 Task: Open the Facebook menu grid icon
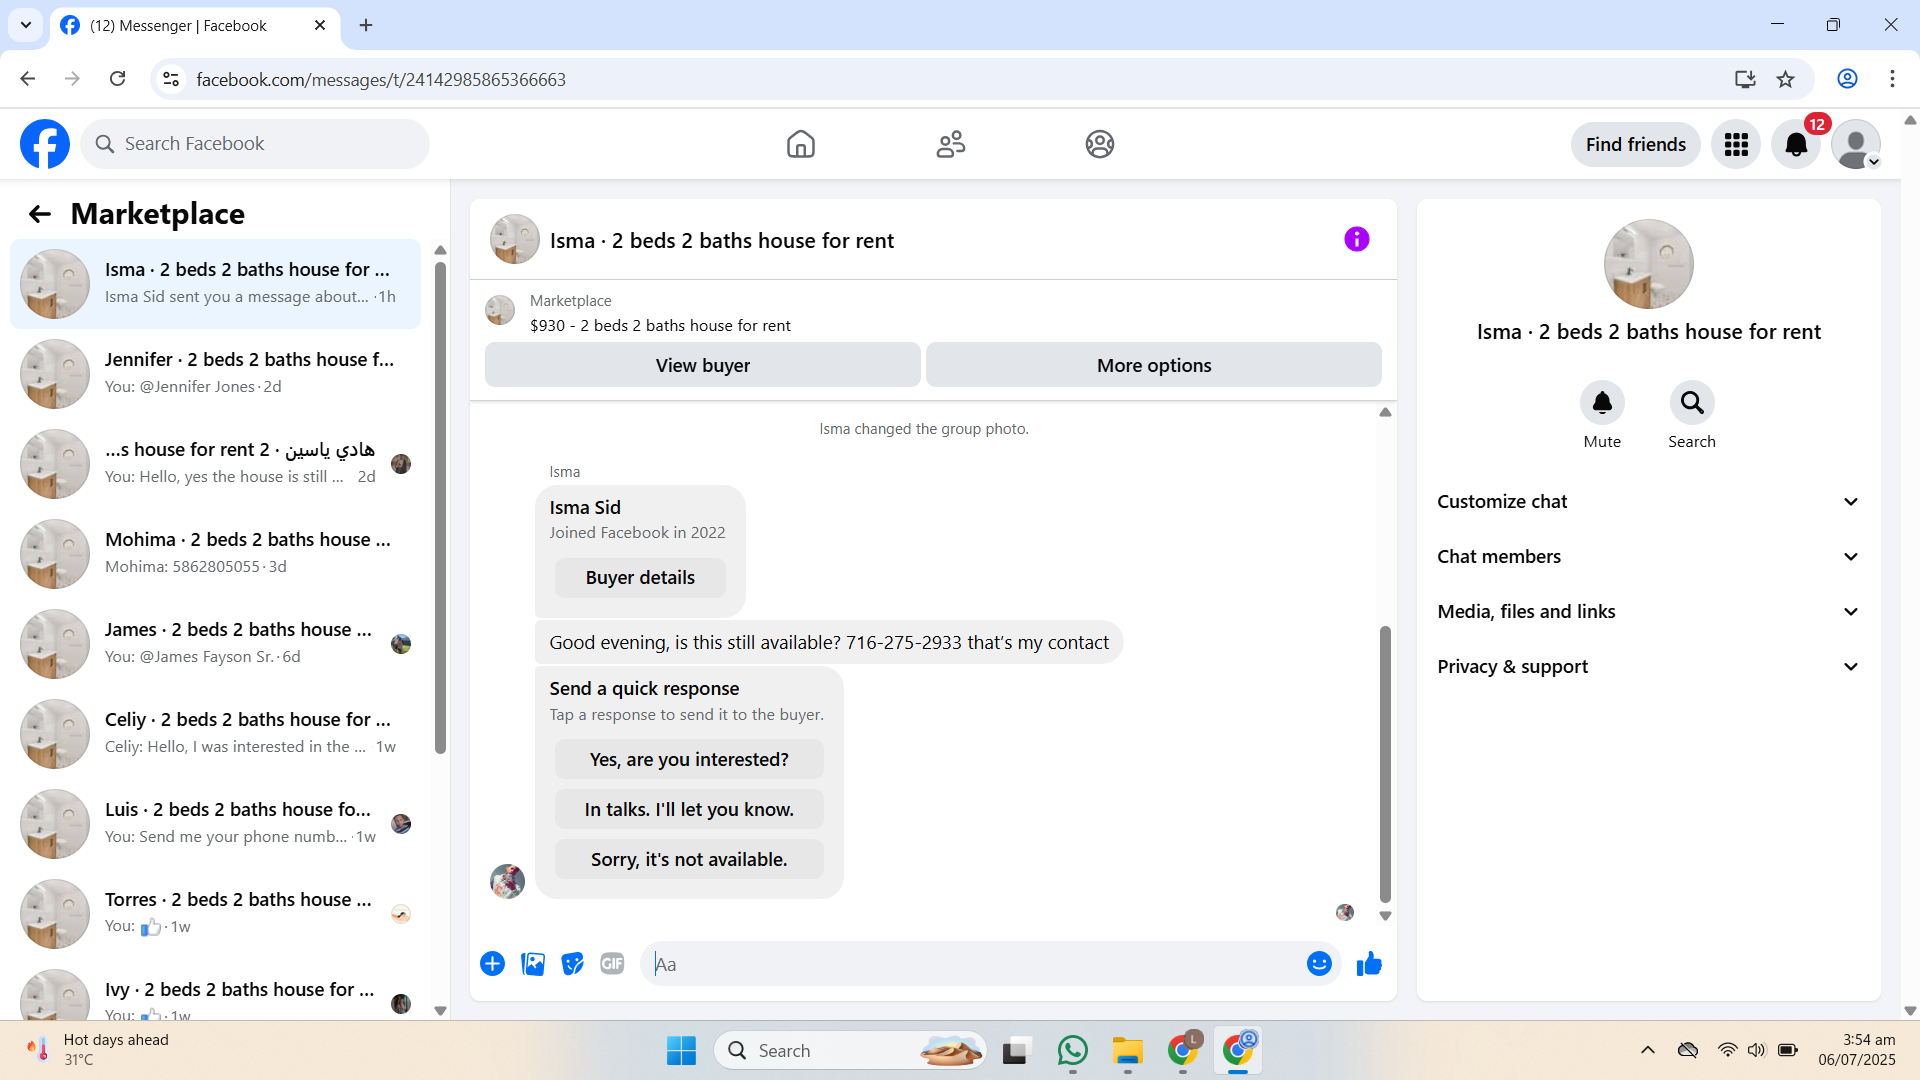point(1736,144)
